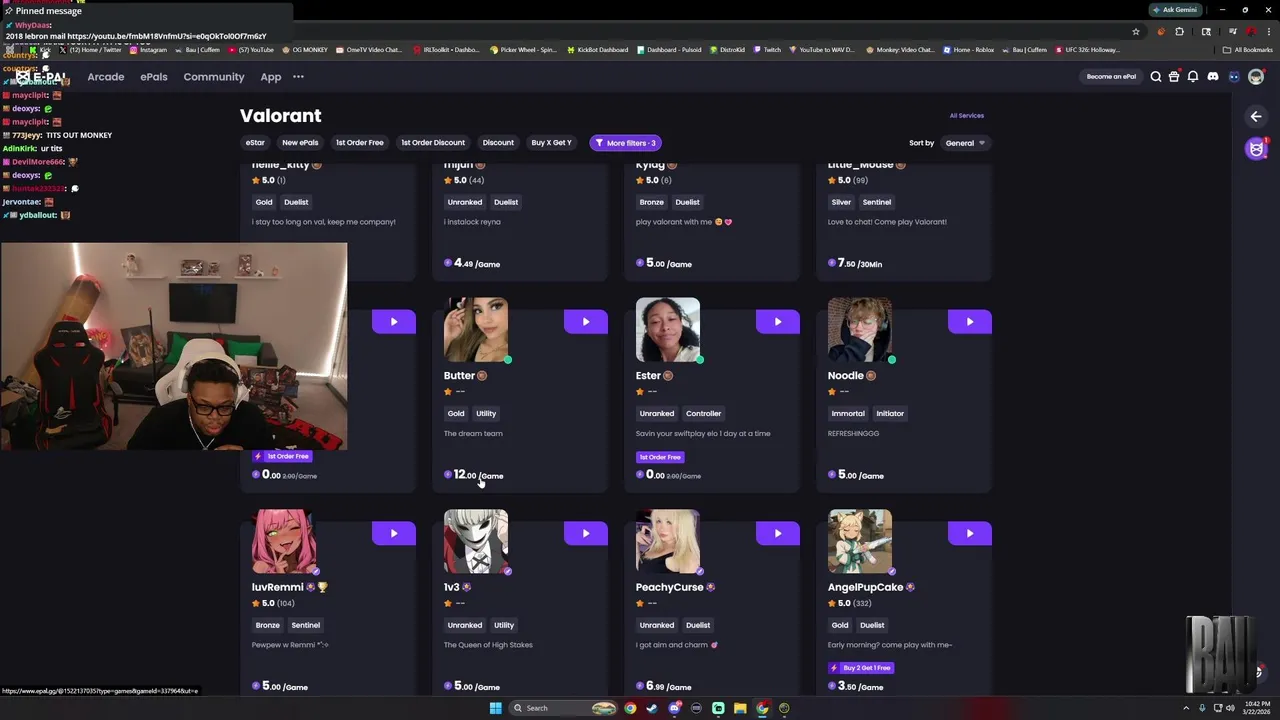
Task: Click the blue cat mascot icon in the header
Action: tap(1234, 77)
